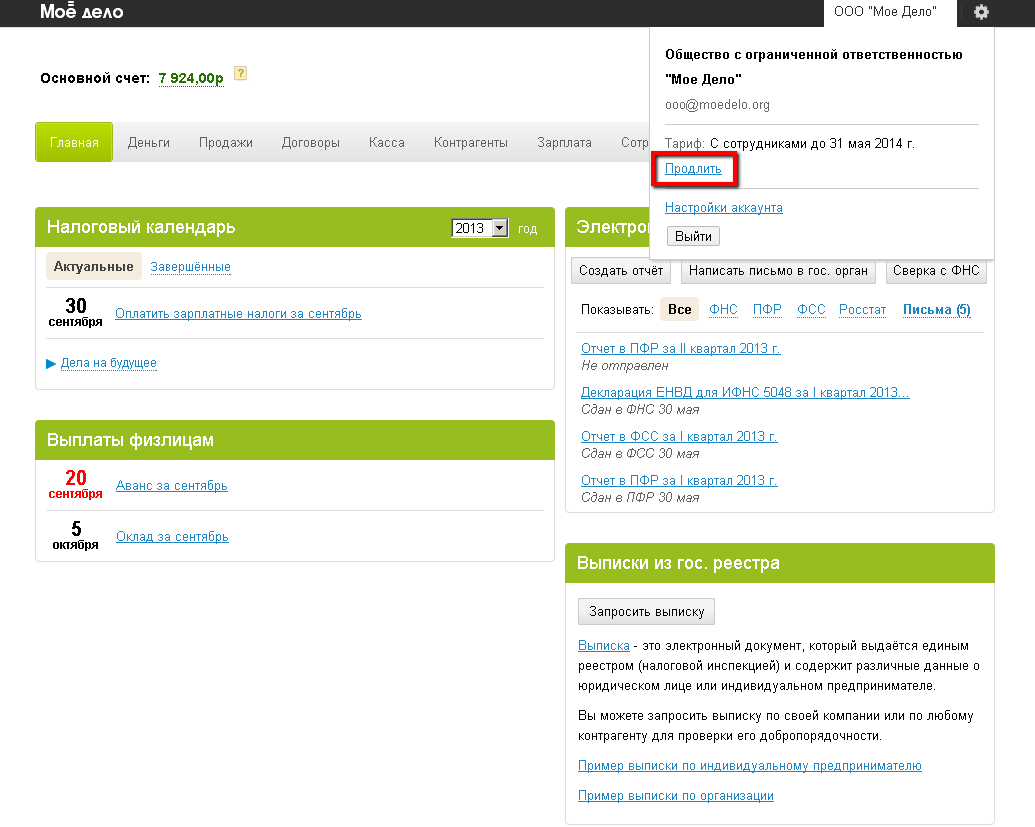The height and width of the screenshot is (827, 1035).
Task: Open Оклад за сентябрь payment
Action: pos(172,537)
